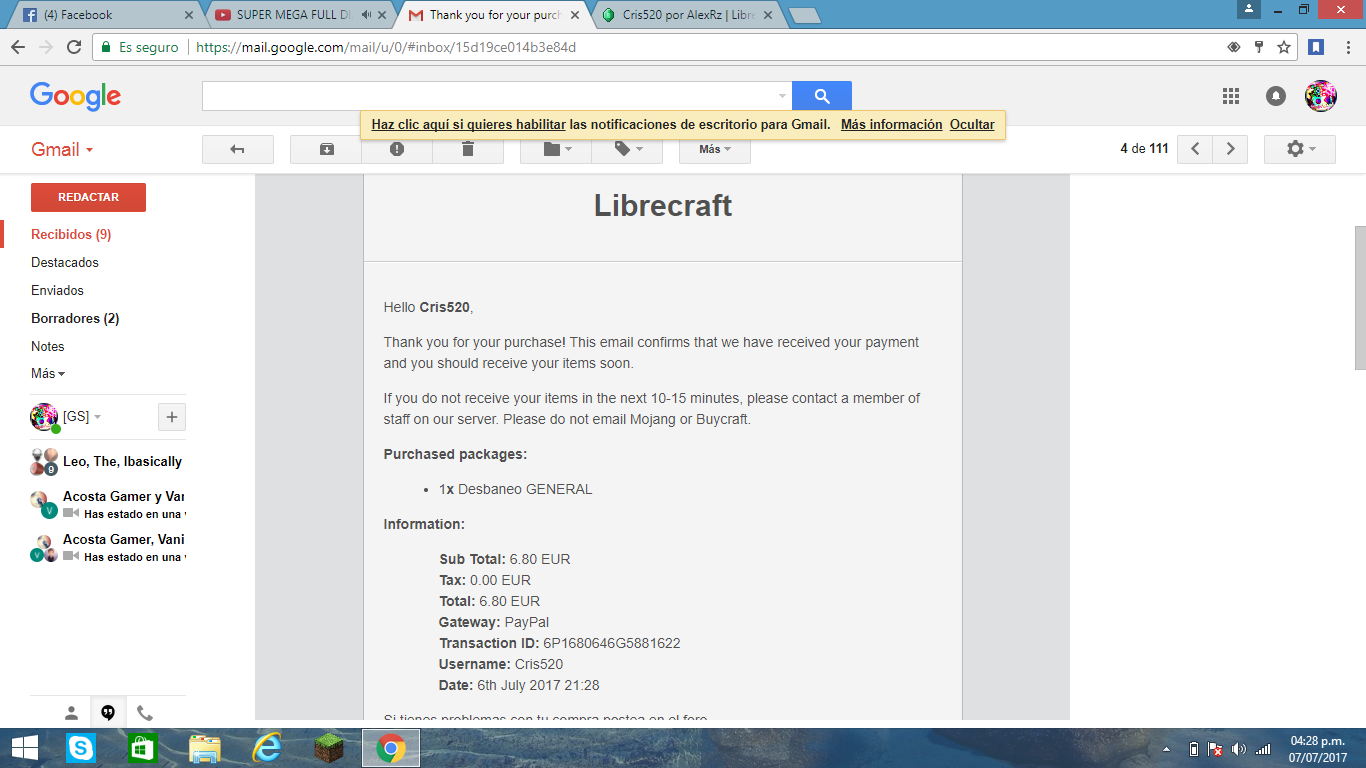Image resolution: width=1366 pixels, height=768 pixels.
Task: Open the Windows Start button
Action: point(25,748)
